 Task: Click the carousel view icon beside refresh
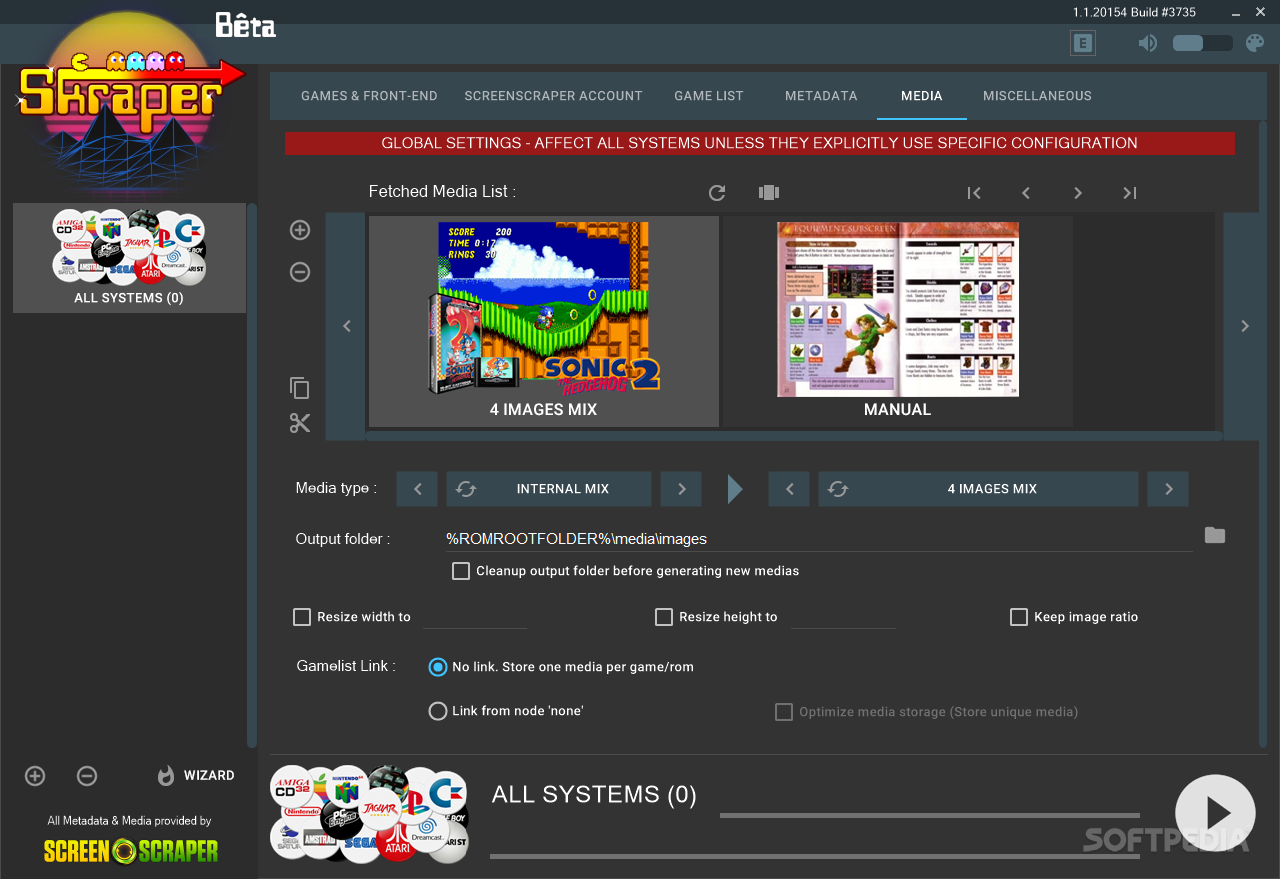768,193
